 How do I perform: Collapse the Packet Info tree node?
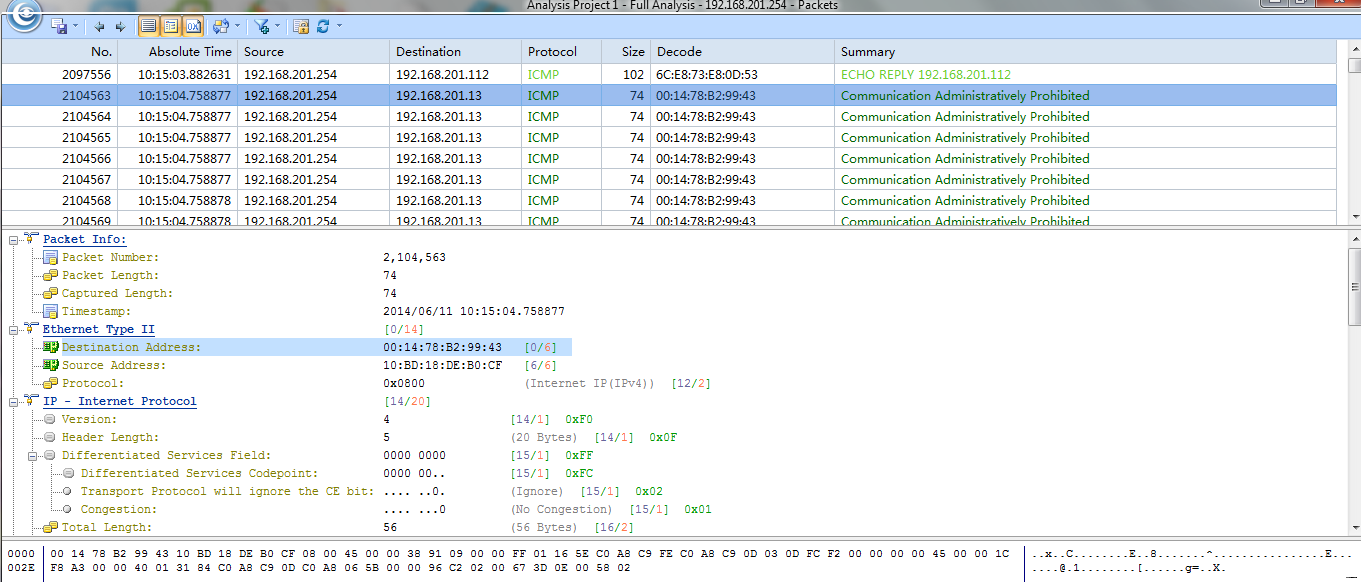(15, 240)
